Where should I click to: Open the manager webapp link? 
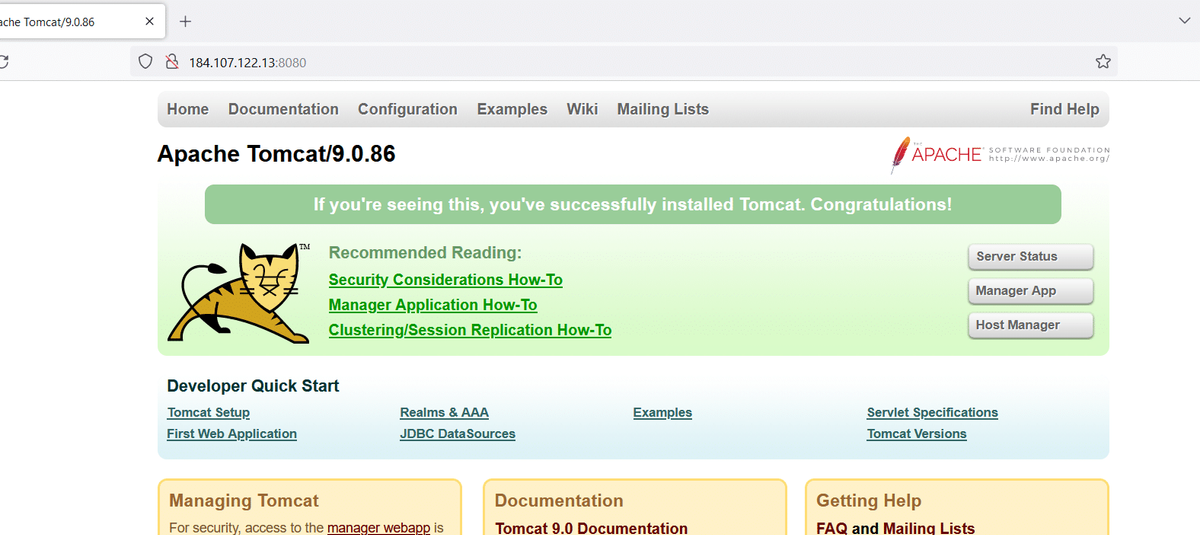point(378,527)
